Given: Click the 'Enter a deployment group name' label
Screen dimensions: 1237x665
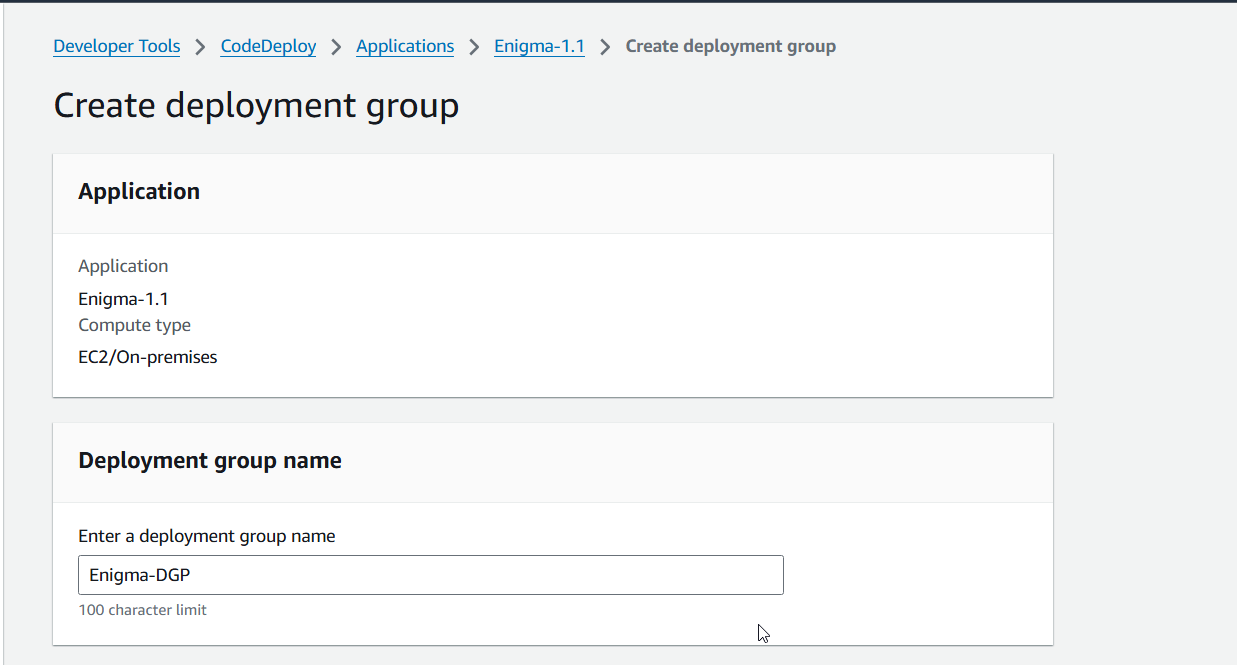Looking at the screenshot, I should [207, 536].
